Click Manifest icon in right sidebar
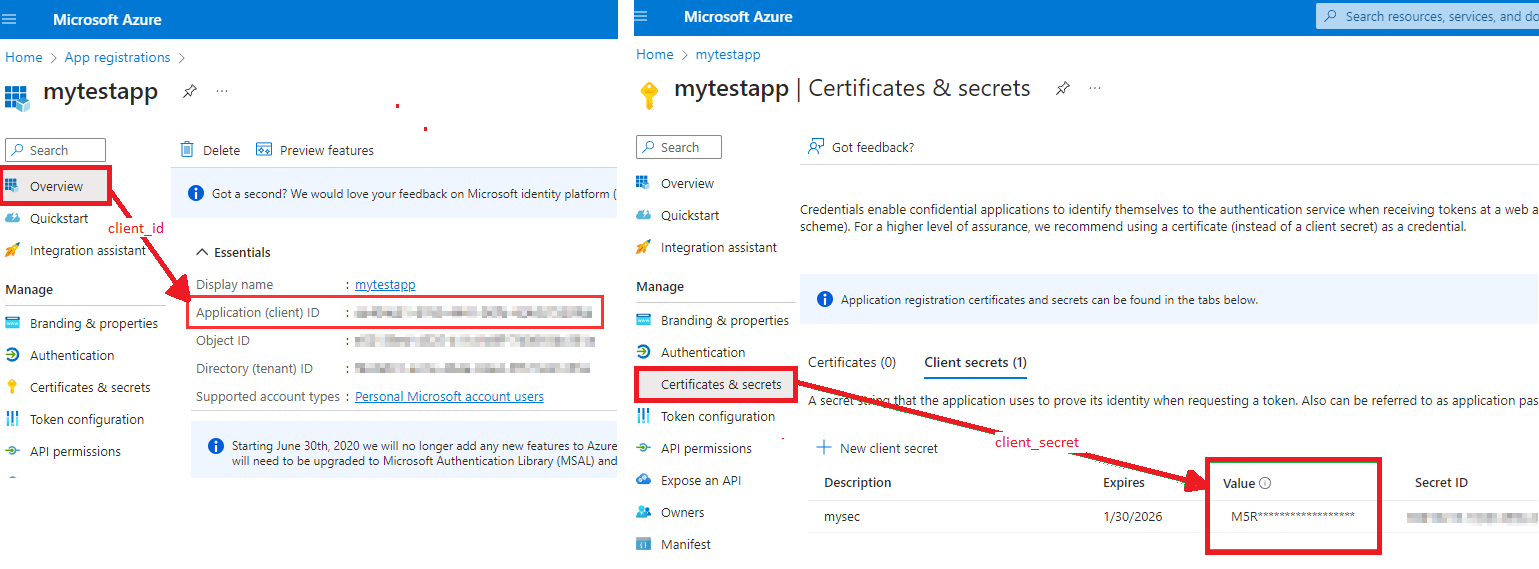1539x569 pixels. [643, 544]
